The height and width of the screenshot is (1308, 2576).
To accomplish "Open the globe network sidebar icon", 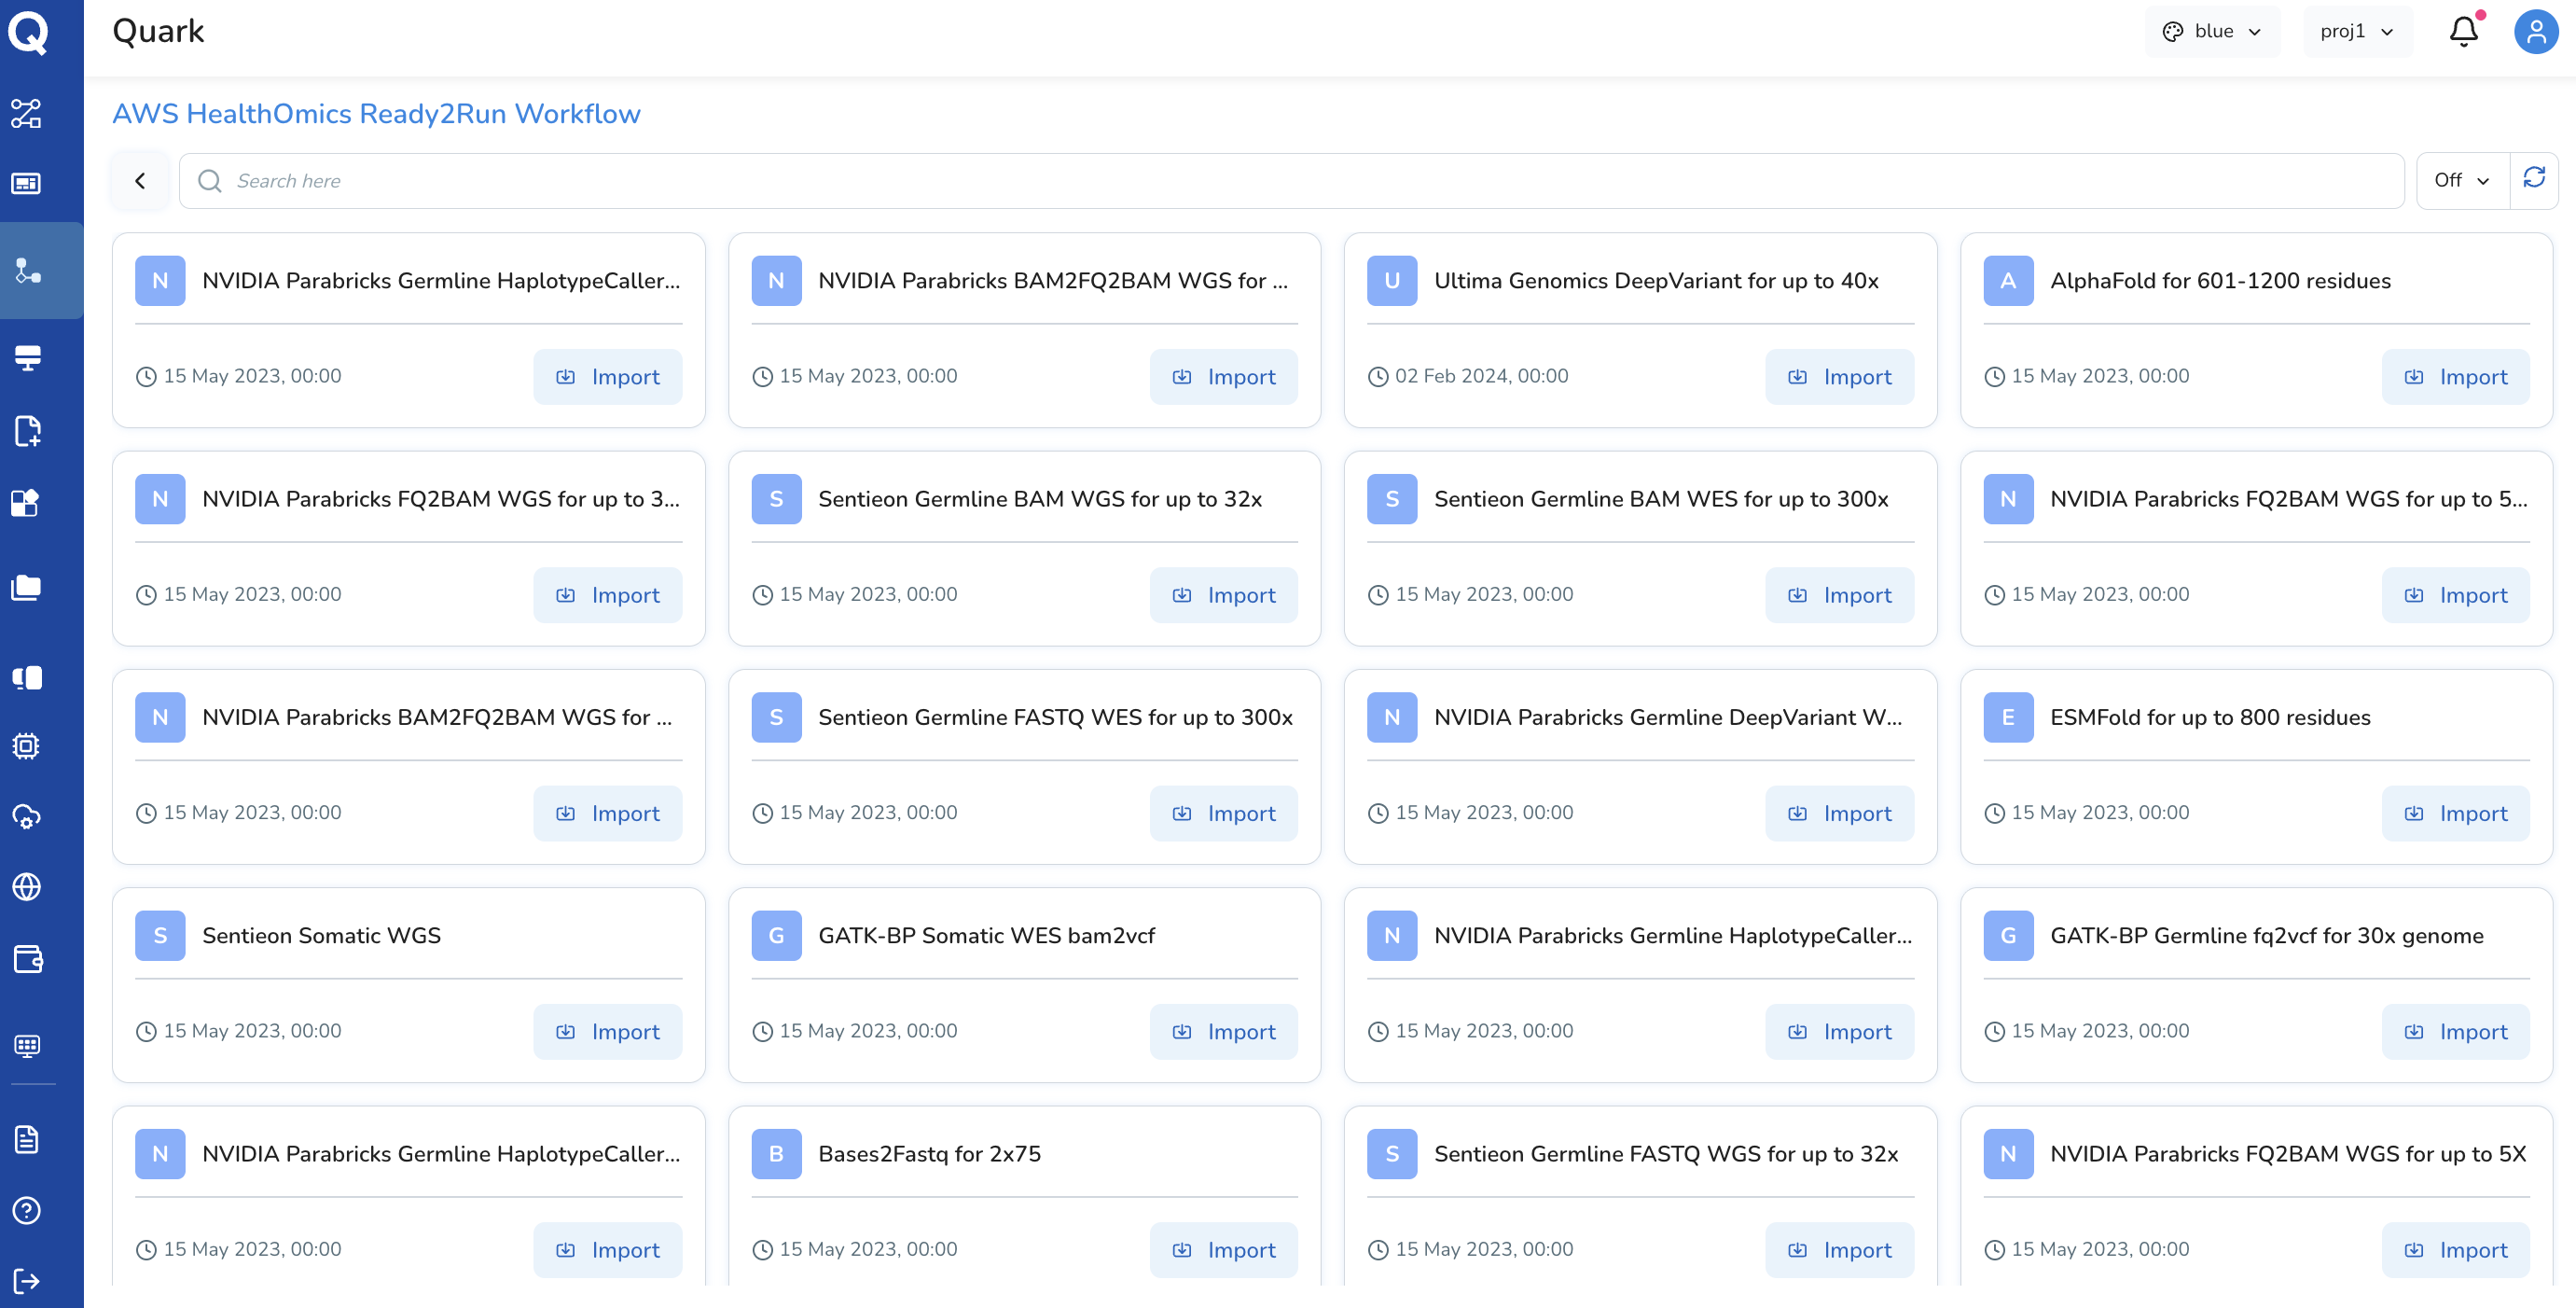I will point(27,887).
